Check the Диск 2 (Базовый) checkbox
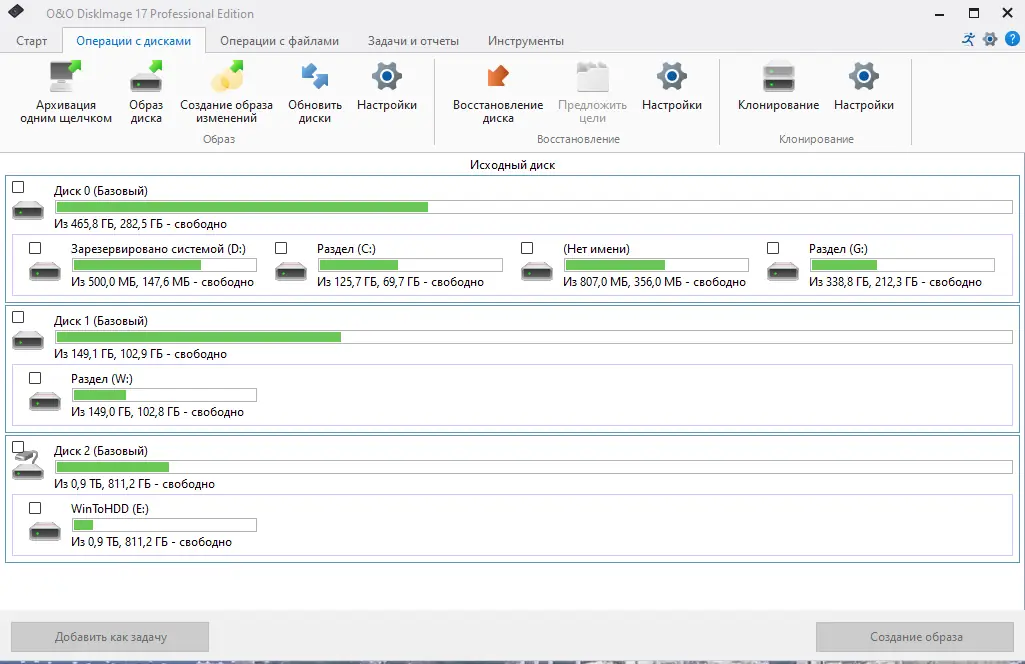The height and width of the screenshot is (664, 1025). click(x=18, y=447)
